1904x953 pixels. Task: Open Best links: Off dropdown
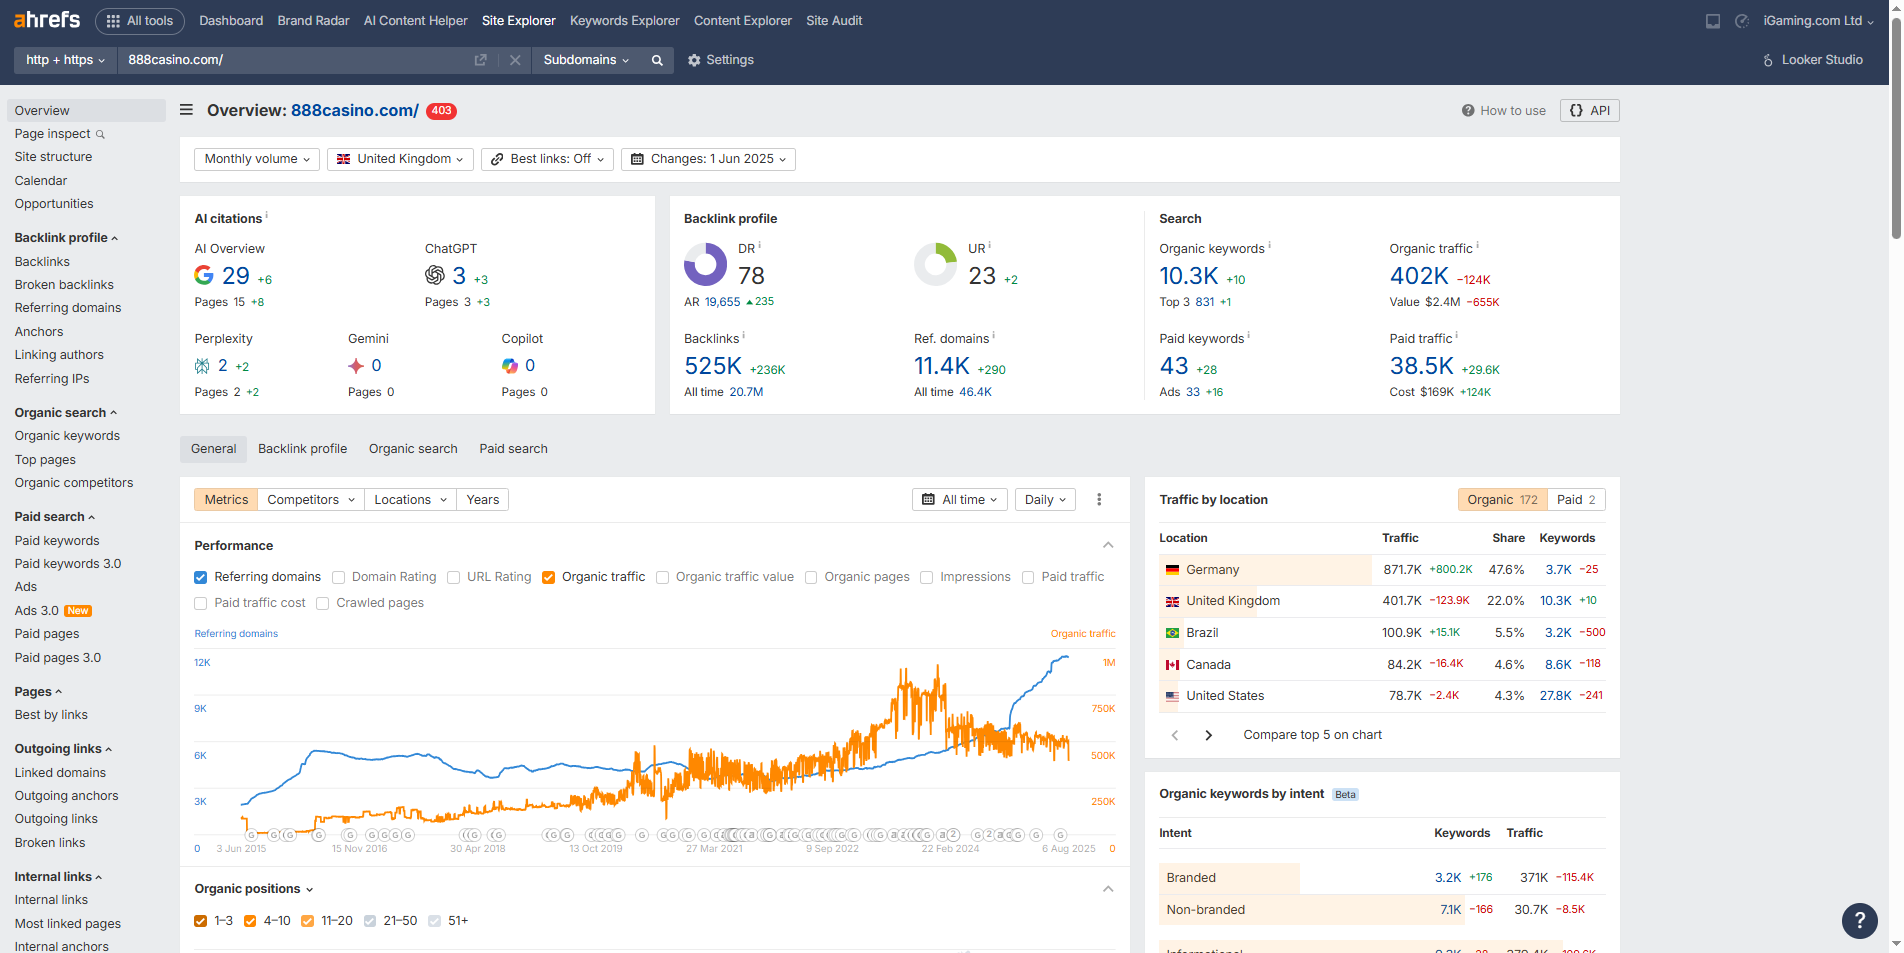pyautogui.click(x=547, y=159)
